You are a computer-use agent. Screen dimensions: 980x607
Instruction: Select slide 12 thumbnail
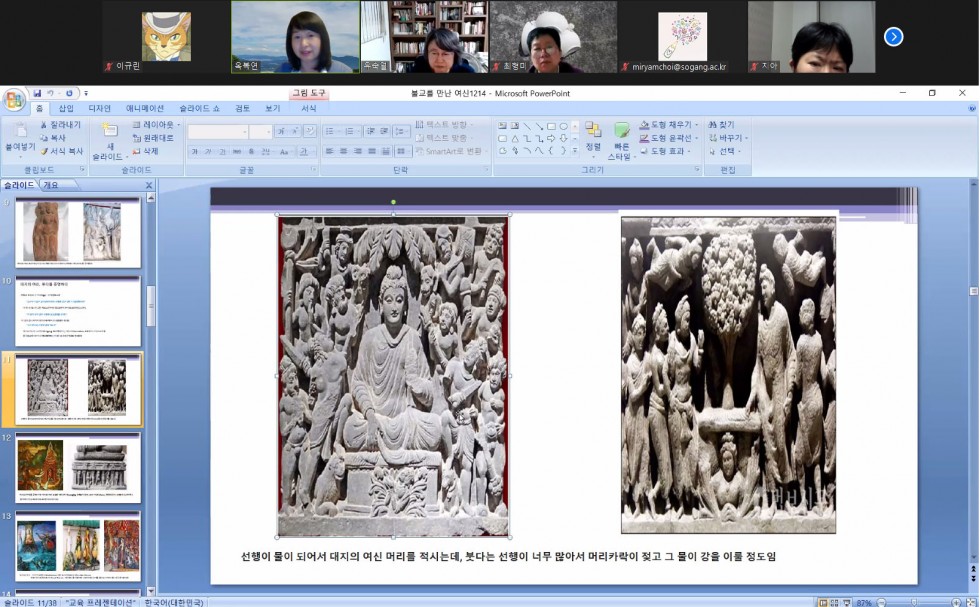pyautogui.click(x=78, y=468)
